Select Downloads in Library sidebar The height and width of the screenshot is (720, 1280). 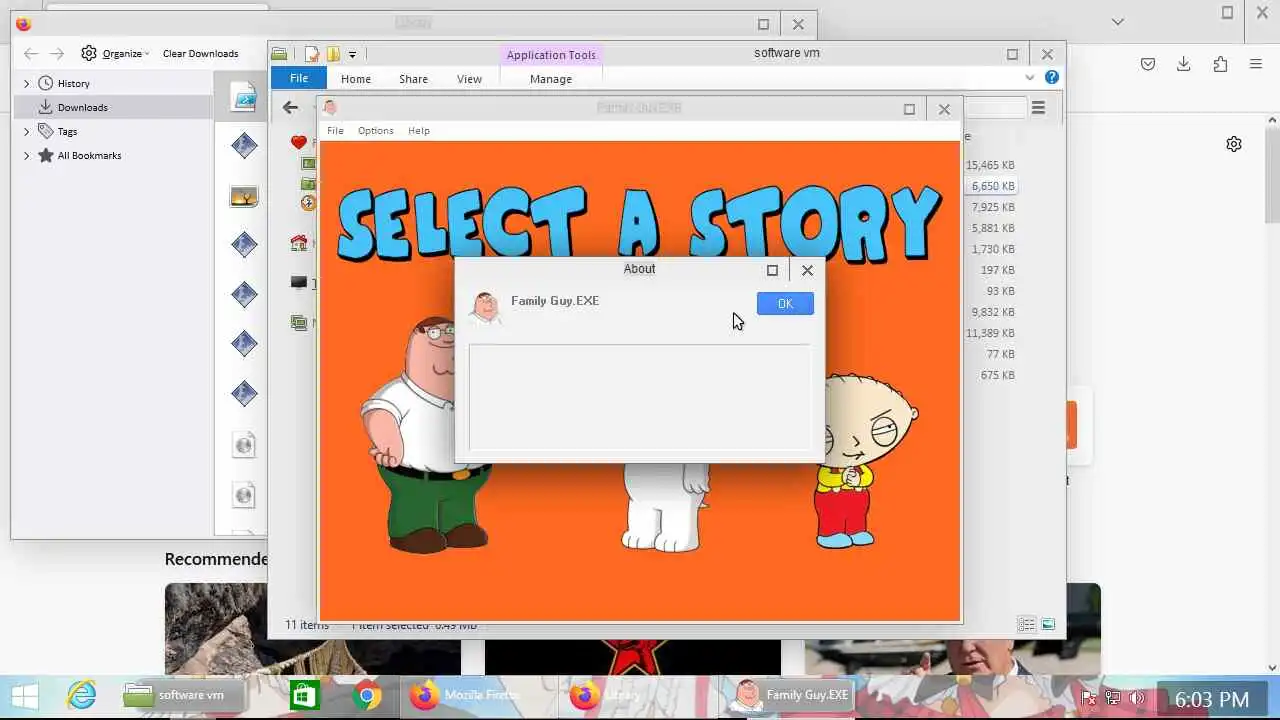click(x=82, y=108)
